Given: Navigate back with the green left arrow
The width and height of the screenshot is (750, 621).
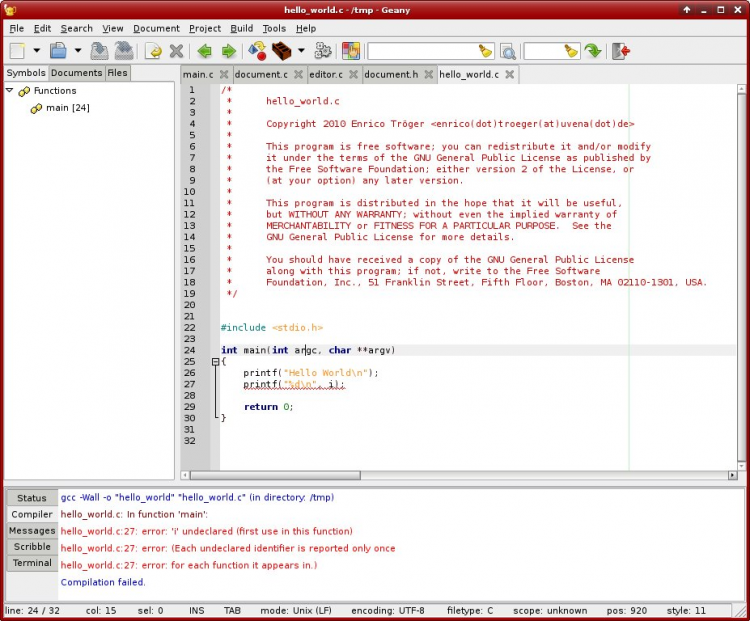Looking at the screenshot, I should click(x=205, y=51).
